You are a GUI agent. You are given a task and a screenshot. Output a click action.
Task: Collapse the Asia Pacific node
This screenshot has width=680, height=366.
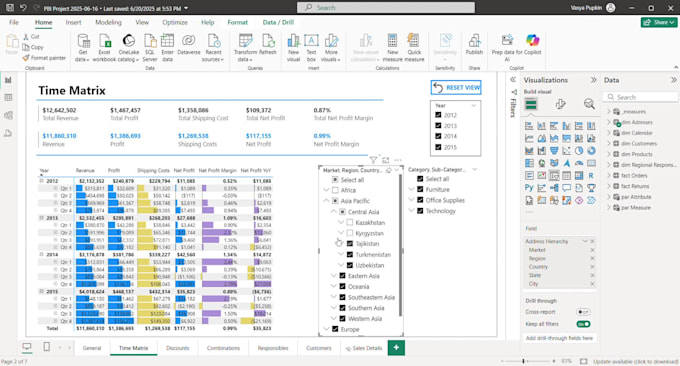point(327,201)
